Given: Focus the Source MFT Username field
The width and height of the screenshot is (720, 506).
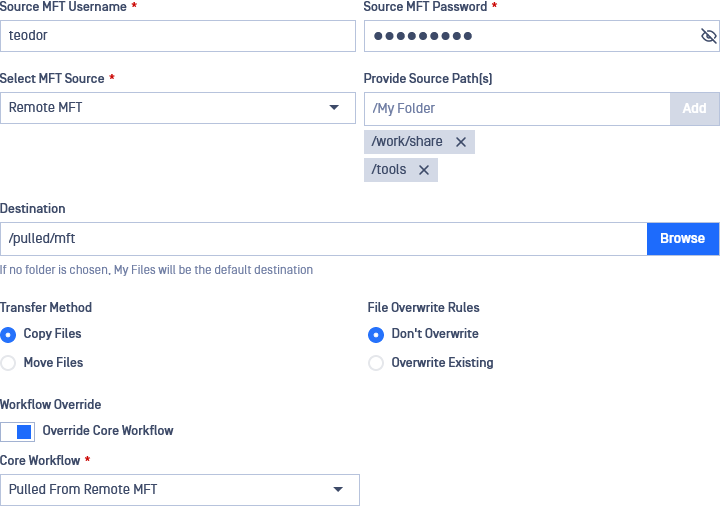Looking at the screenshot, I should click(x=178, y=36).
